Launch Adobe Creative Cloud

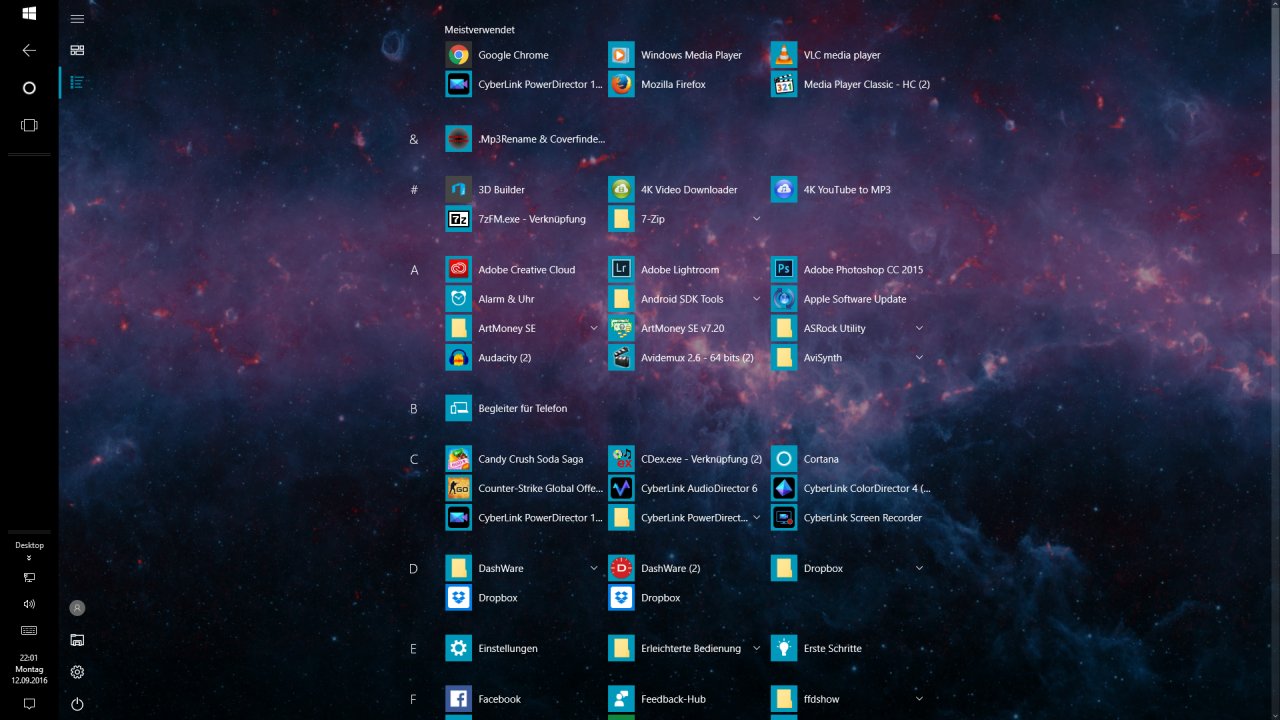coord(523,269)
